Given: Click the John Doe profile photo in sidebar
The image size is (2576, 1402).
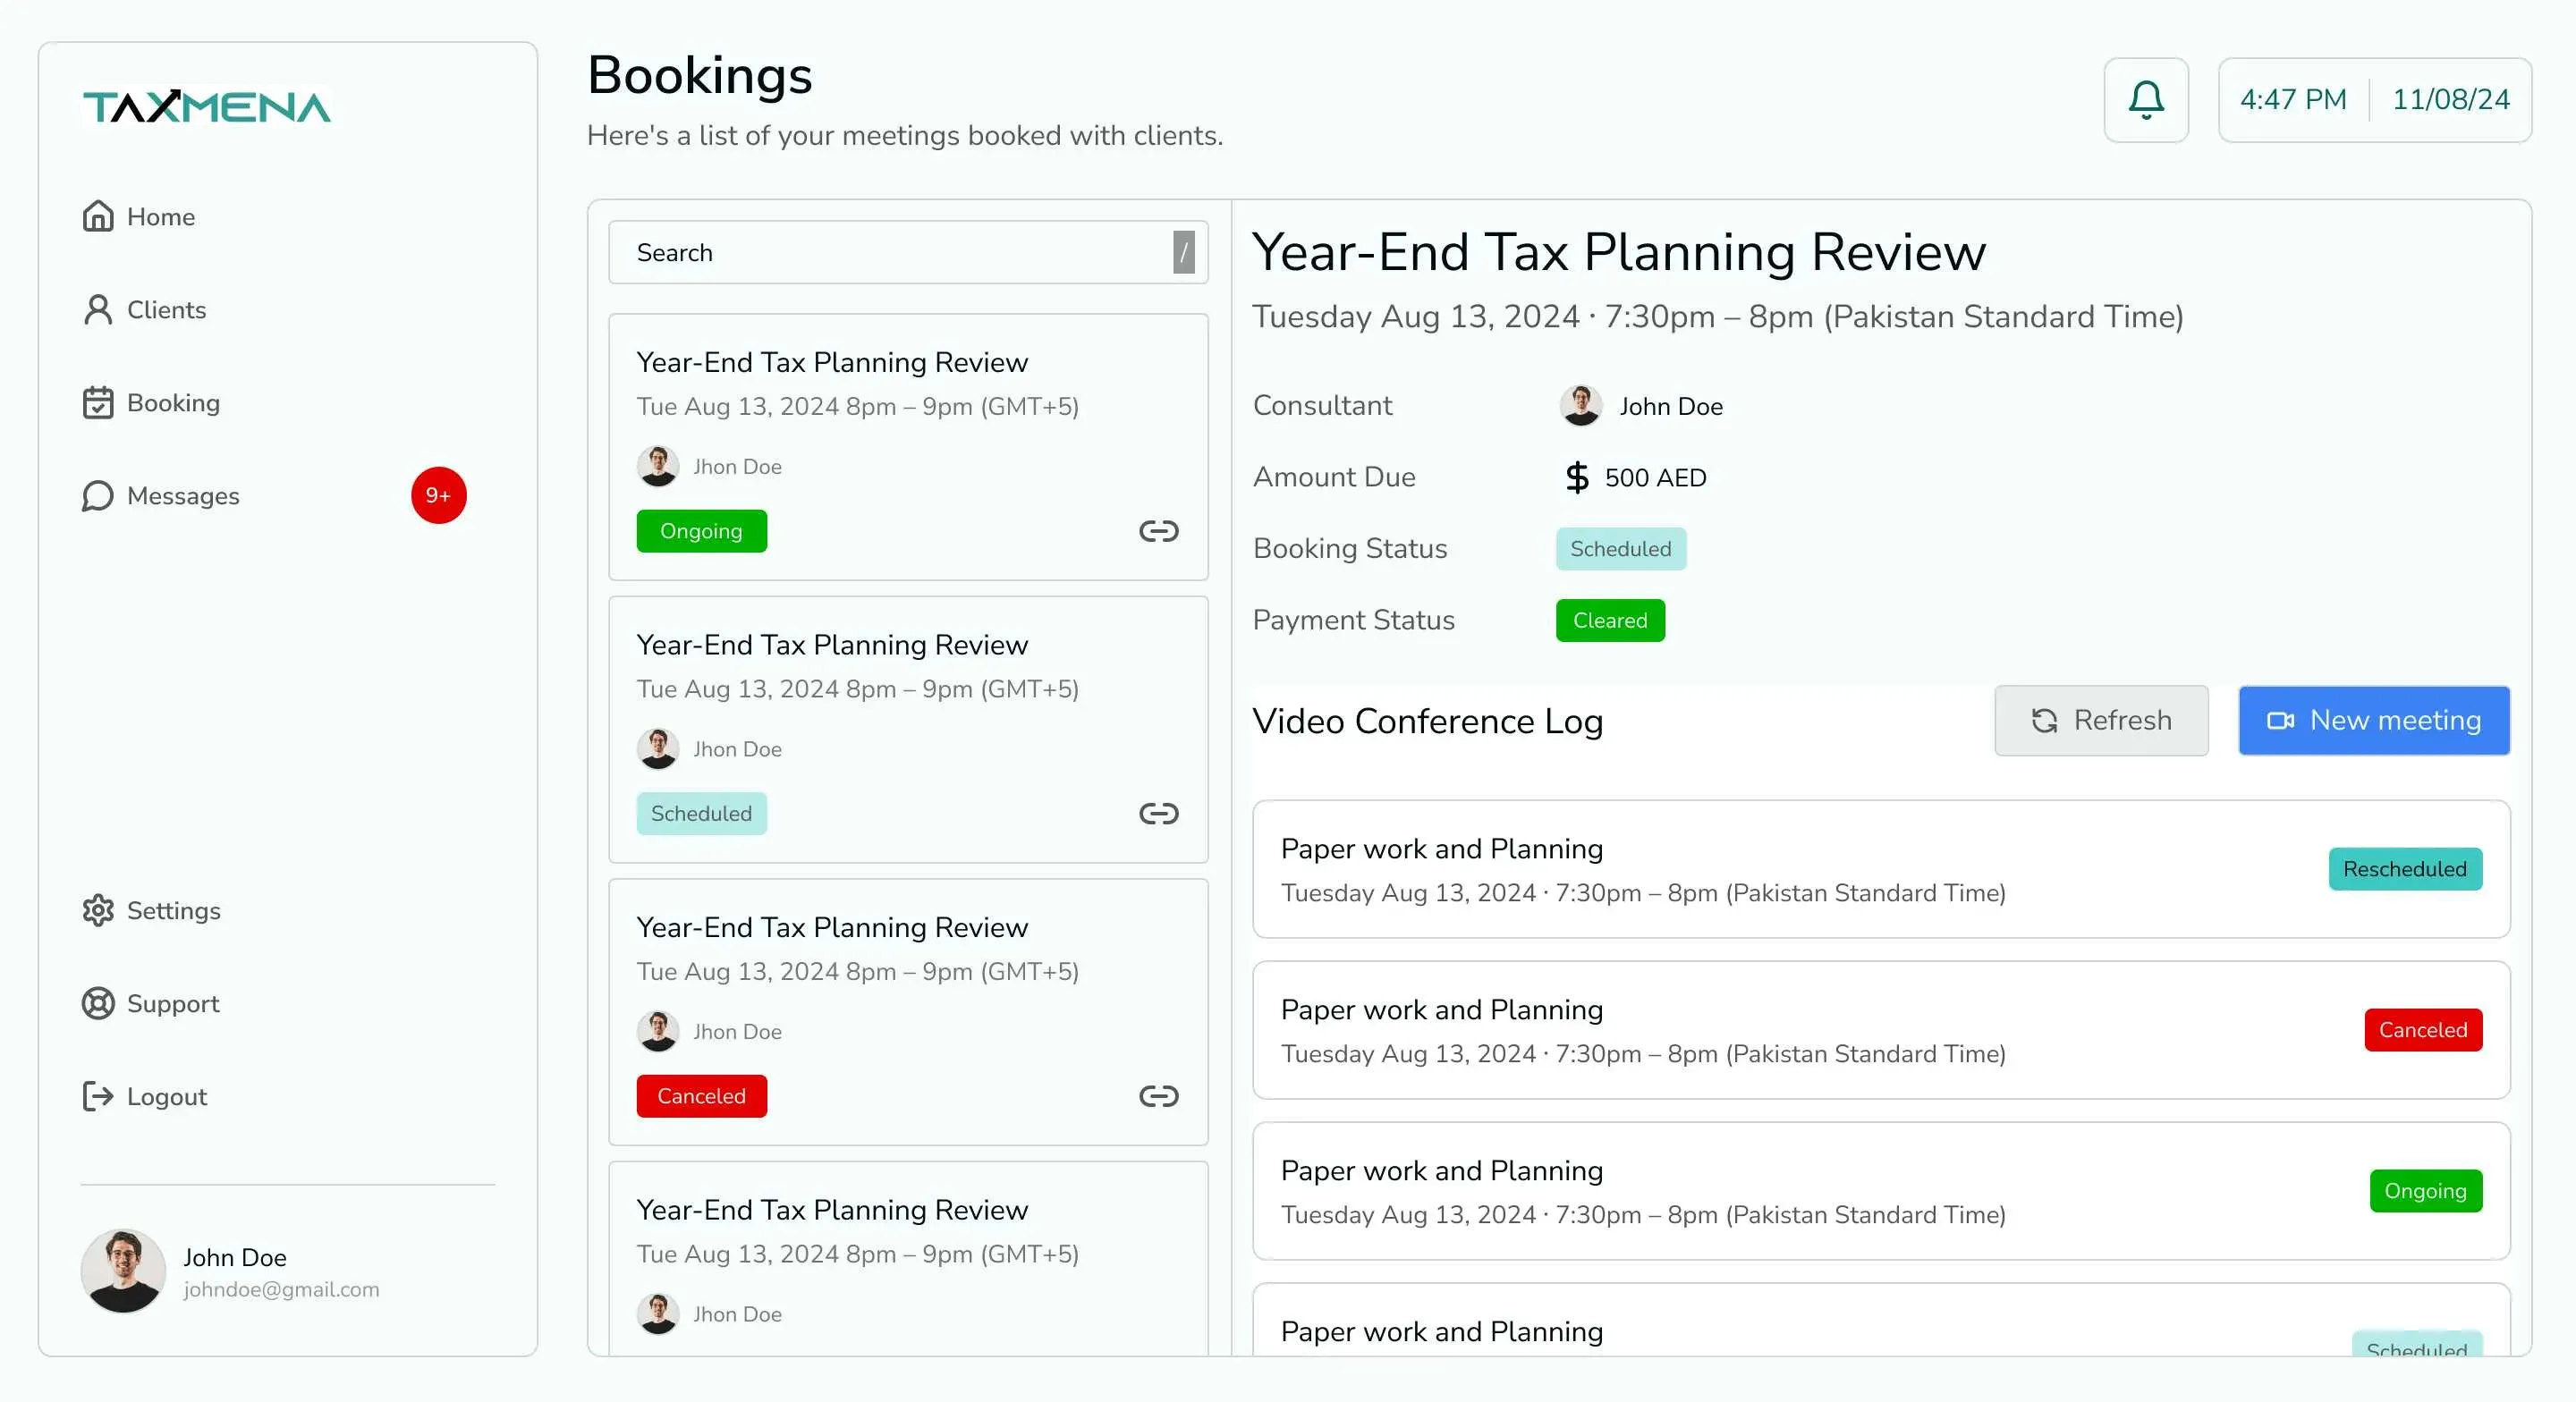Looking at the screenshot, I should click(x=123, y=1271).
